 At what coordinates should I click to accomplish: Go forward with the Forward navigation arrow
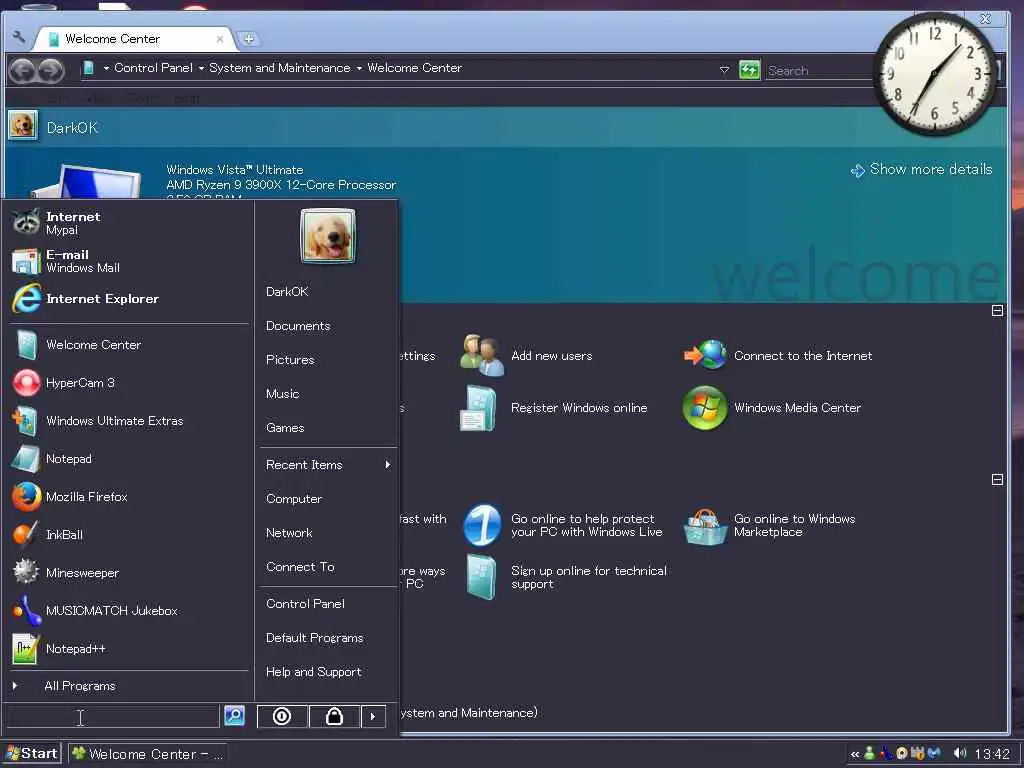(x=50, y=70)
